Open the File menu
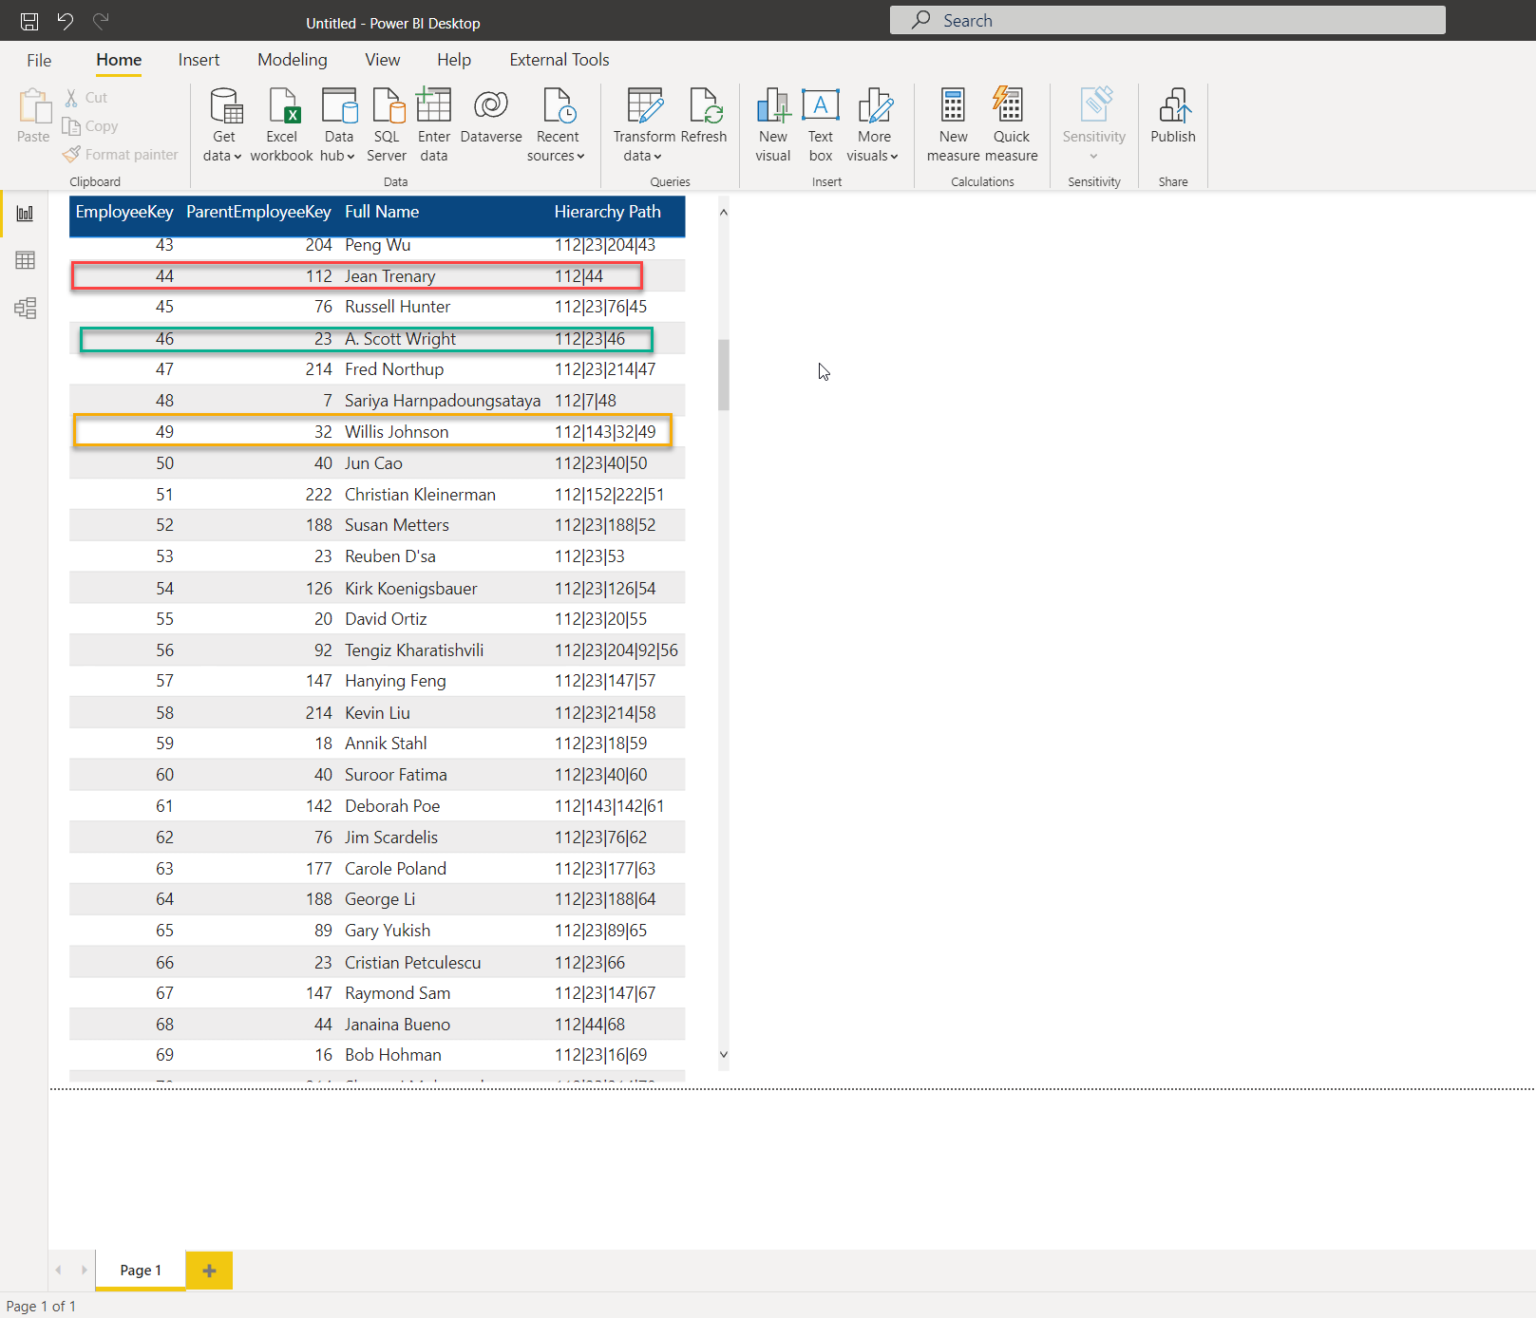The width and height of the screenshot is (1536, 1318). click(x=39, y=60)
